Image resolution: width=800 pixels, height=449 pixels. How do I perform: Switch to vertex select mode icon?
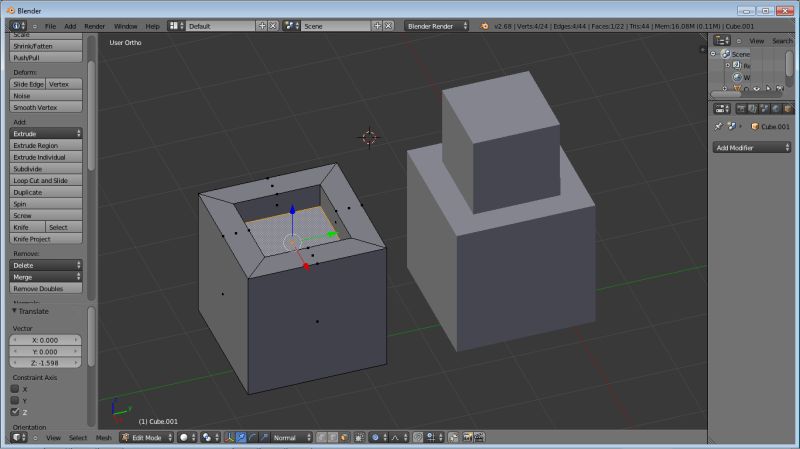point(321,438)
